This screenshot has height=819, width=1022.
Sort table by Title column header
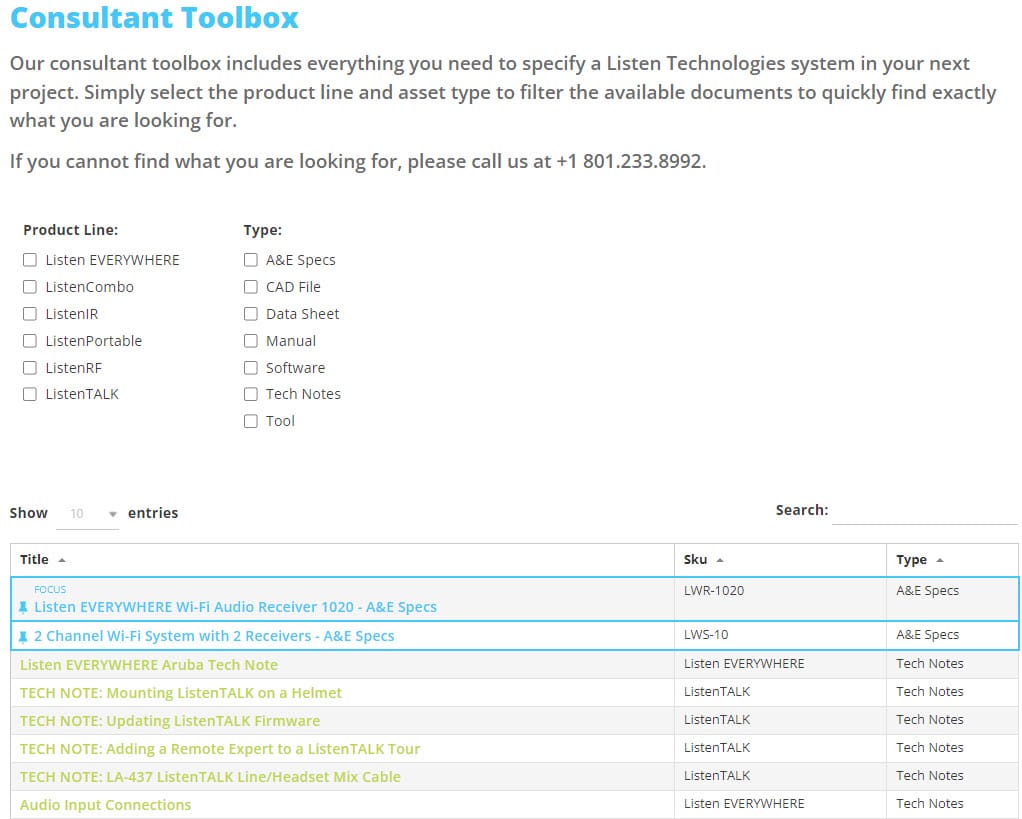342,560
